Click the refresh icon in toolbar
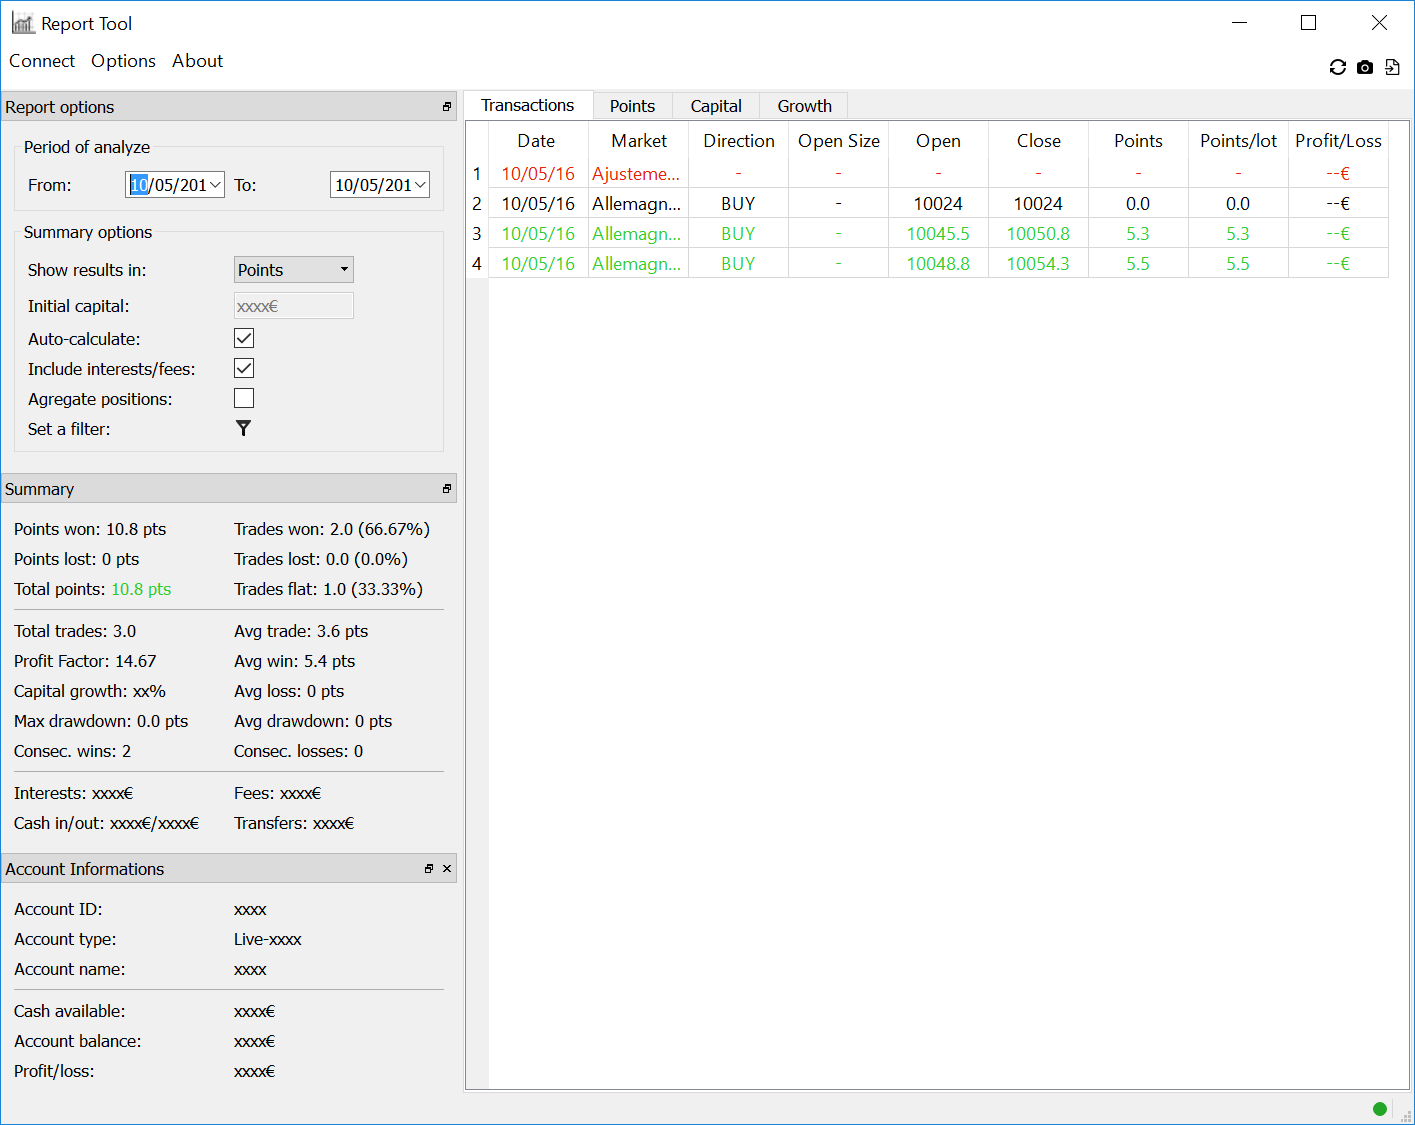 pyautogui.click(x=1337, y=67)
